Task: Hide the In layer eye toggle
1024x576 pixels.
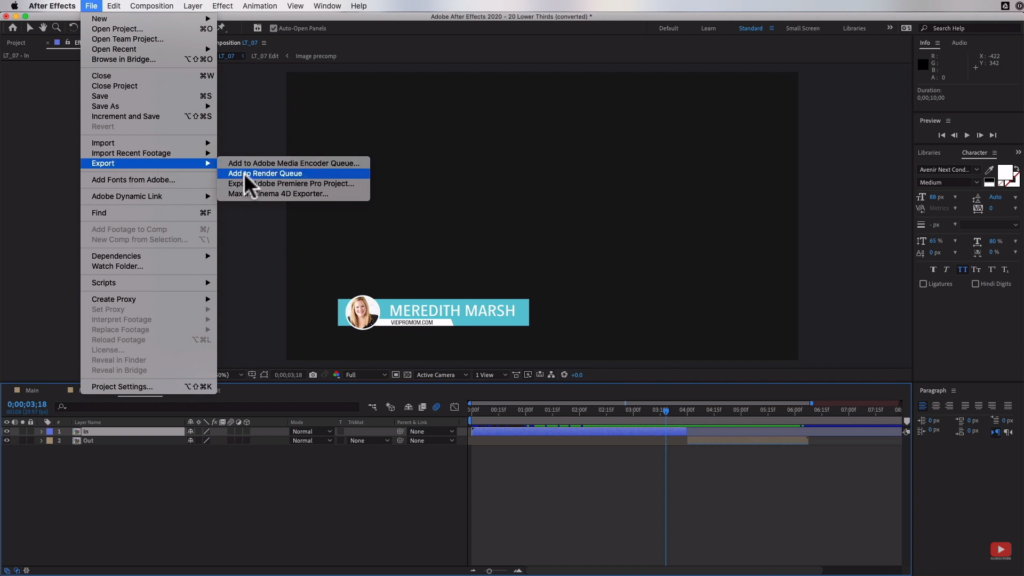Action: click(x=7, y=432)
